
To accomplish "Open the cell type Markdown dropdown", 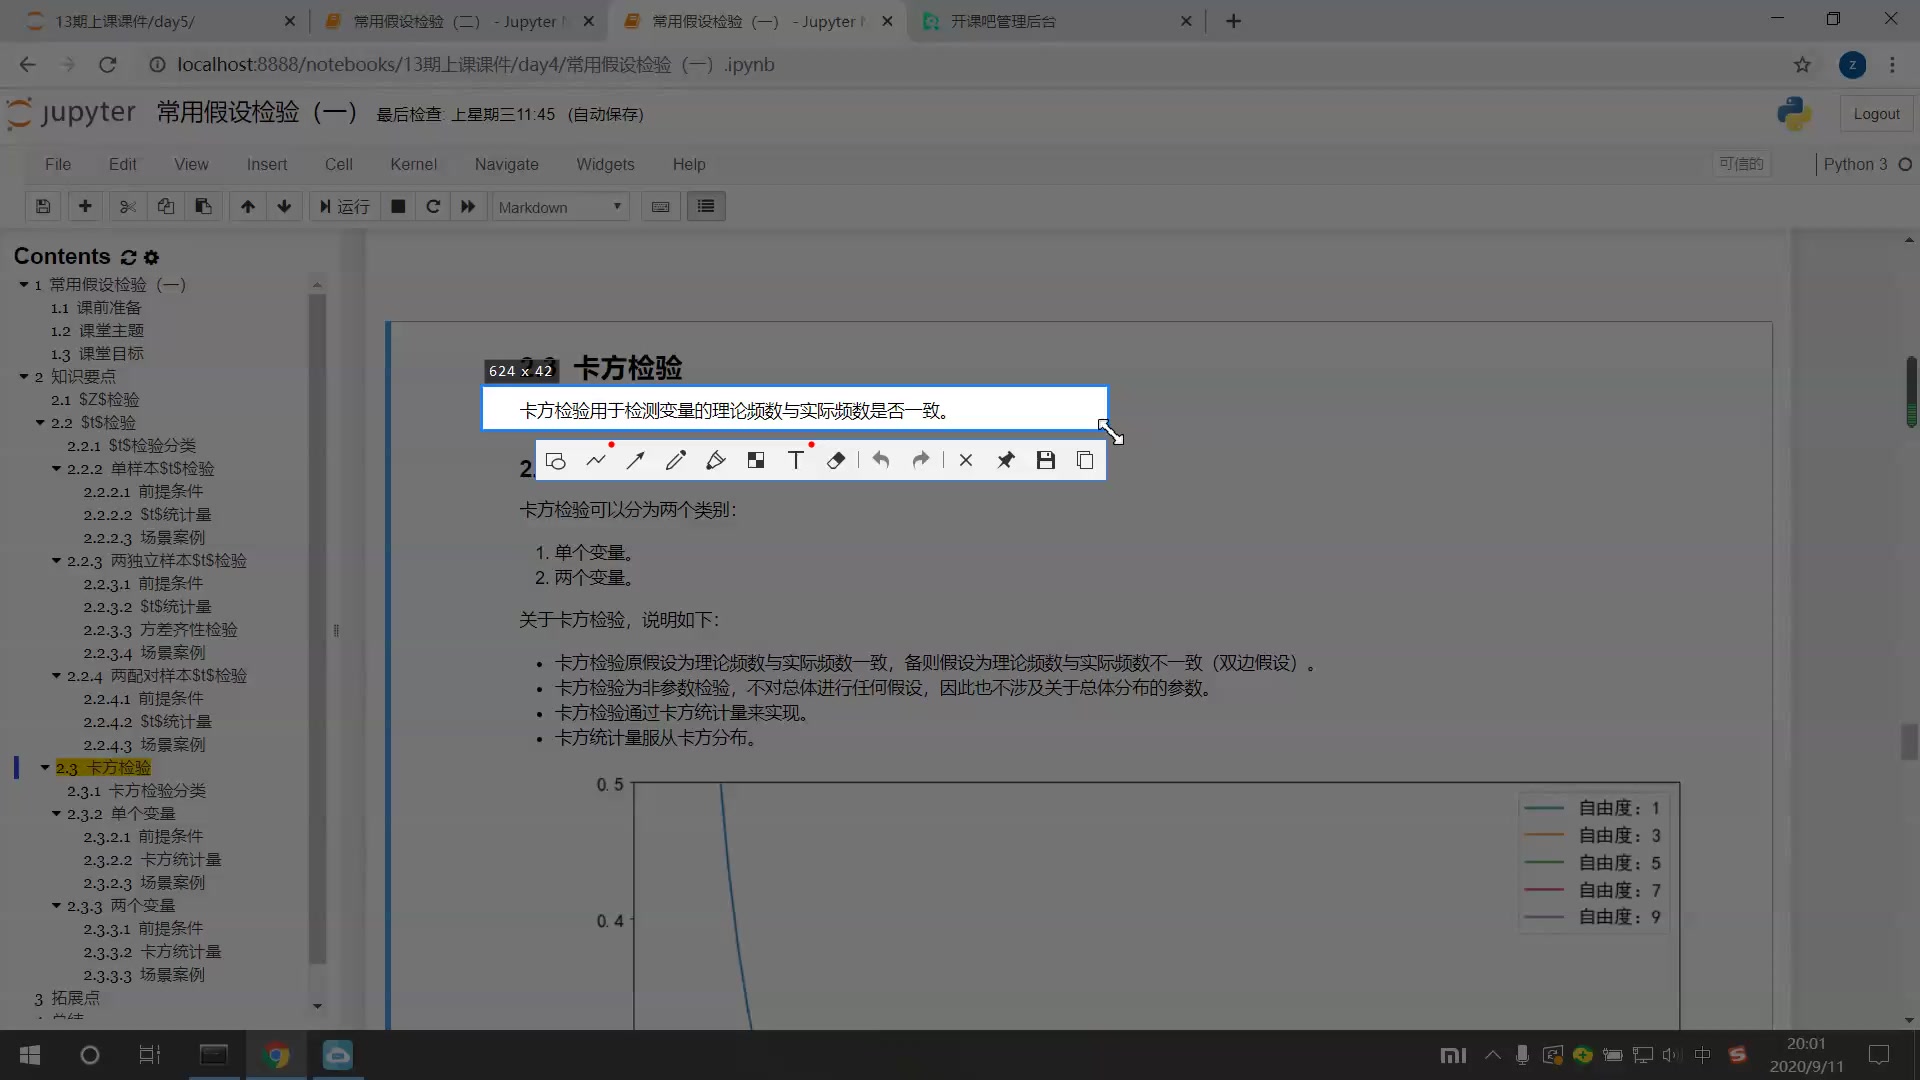I will coord(560,207).
